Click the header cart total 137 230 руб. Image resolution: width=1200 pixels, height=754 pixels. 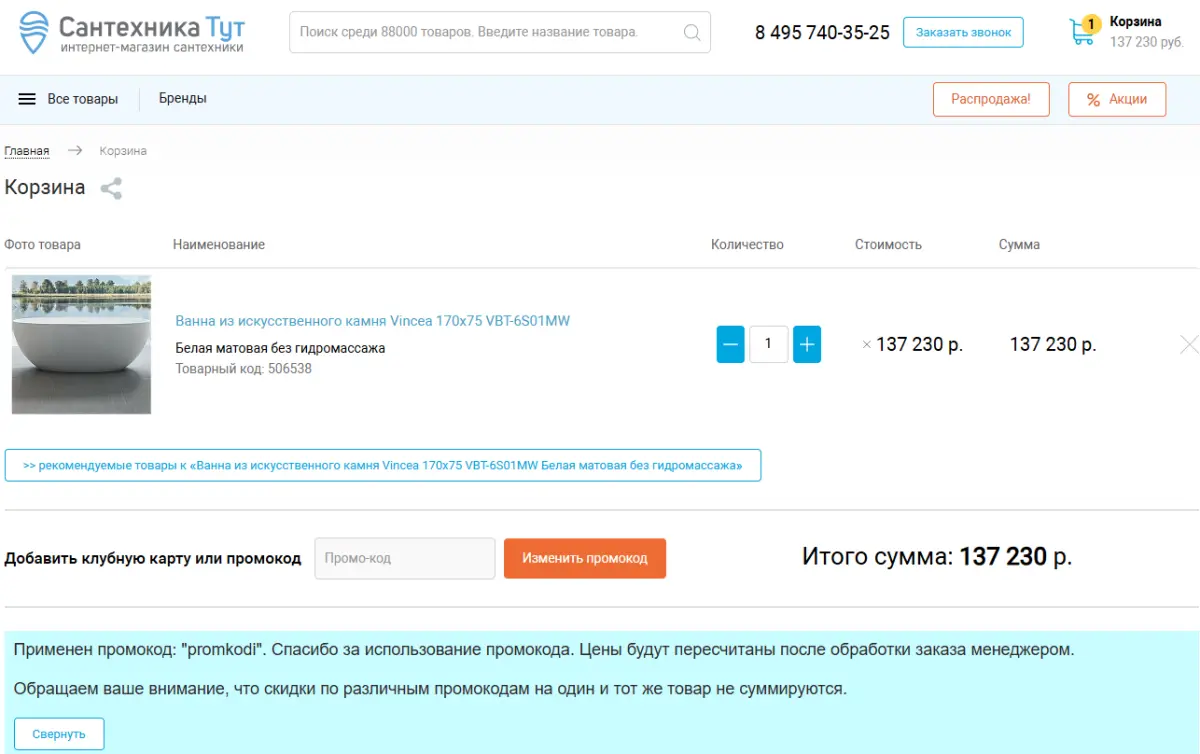coord(1147,42)
